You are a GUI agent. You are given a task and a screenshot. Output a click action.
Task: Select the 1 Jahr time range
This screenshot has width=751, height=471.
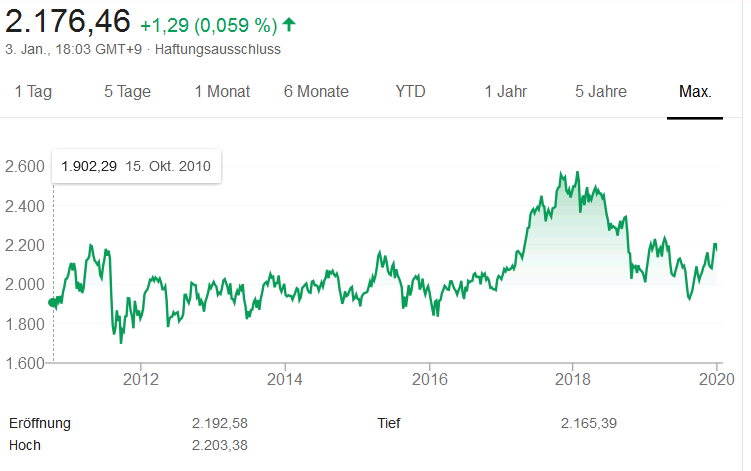coord(505,92)
